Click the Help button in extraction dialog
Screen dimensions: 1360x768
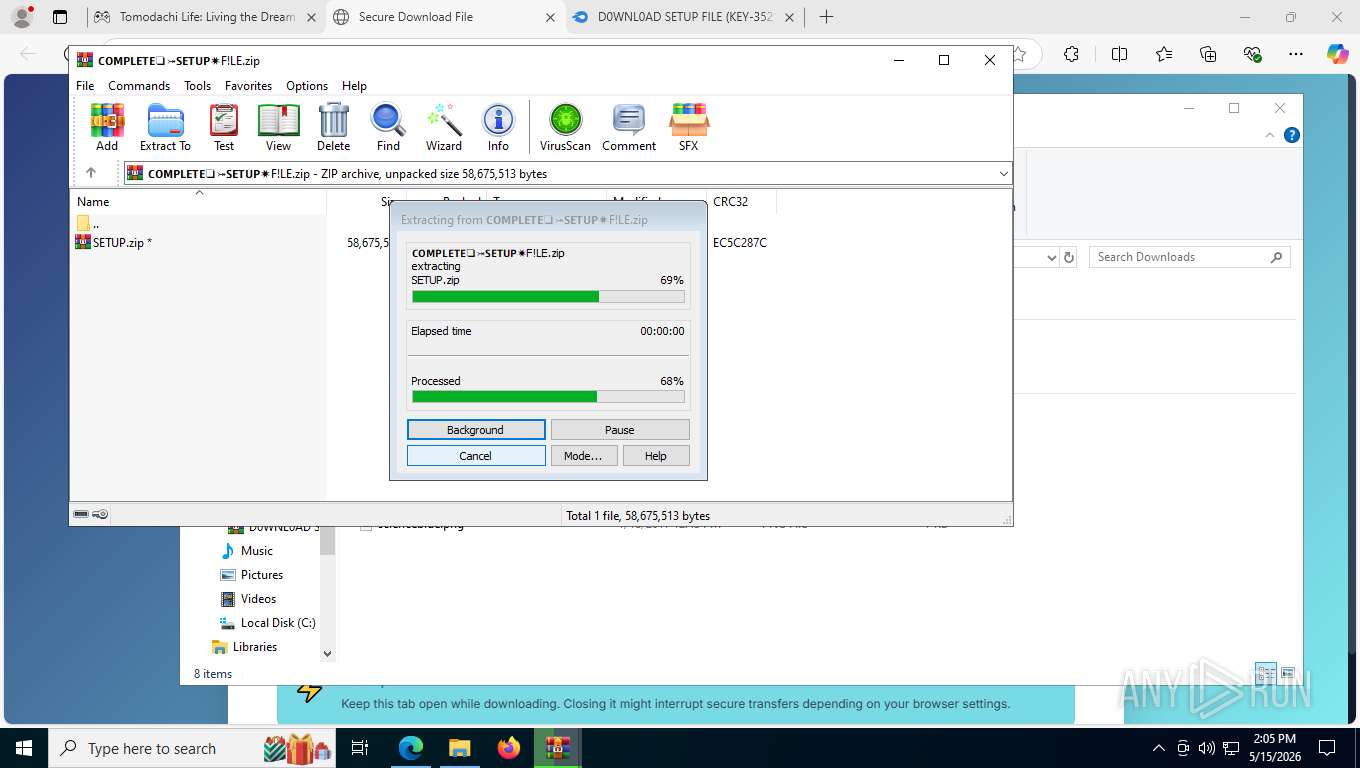click(656, 456)
